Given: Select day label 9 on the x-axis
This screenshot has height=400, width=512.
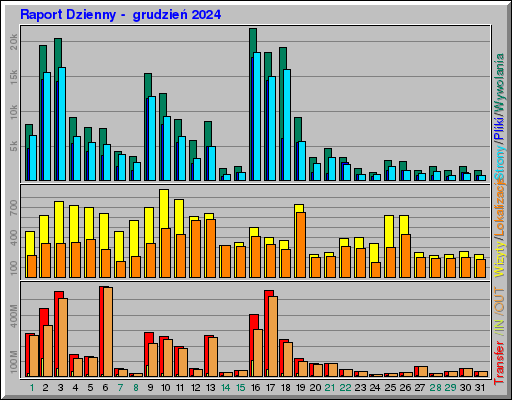Looking at the screenshot, I should 150,388.
